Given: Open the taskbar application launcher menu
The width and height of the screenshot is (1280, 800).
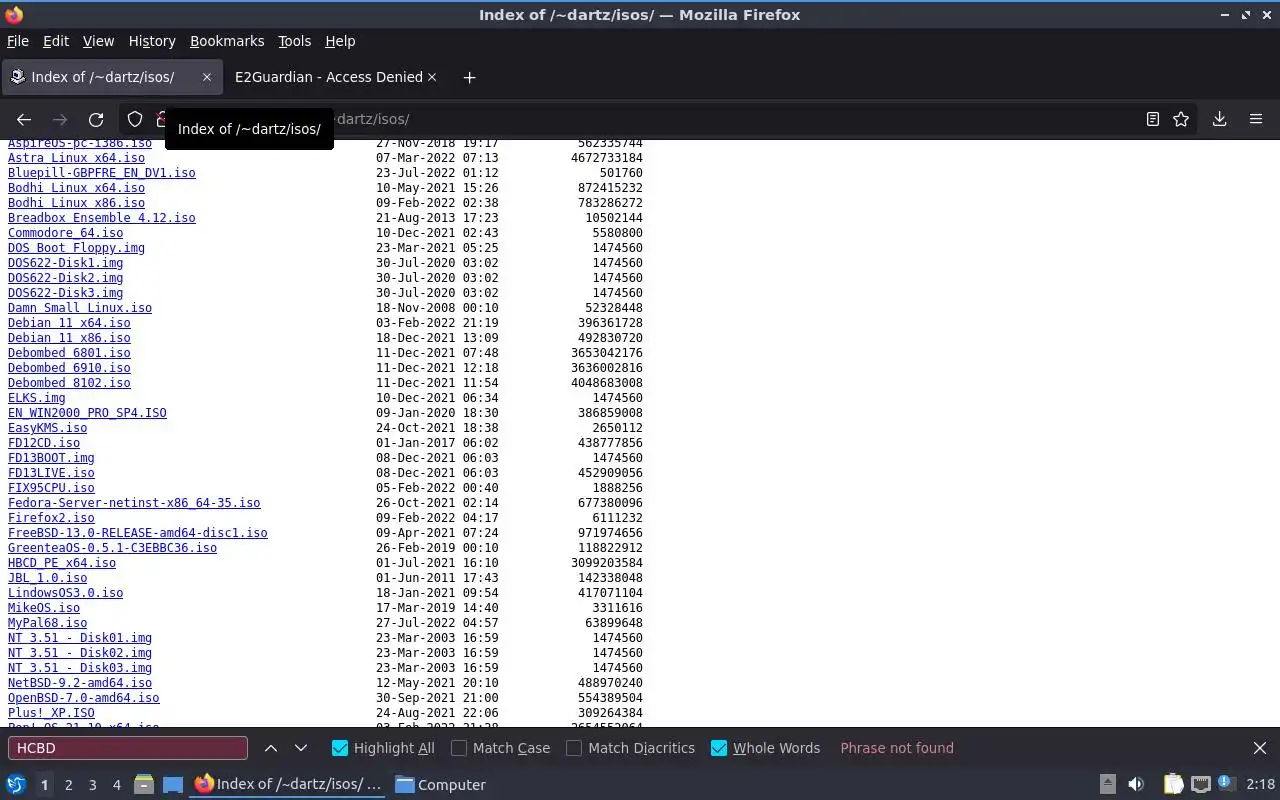Looking at the screenshot, I should pyautogui.click(x=16, y=785).
